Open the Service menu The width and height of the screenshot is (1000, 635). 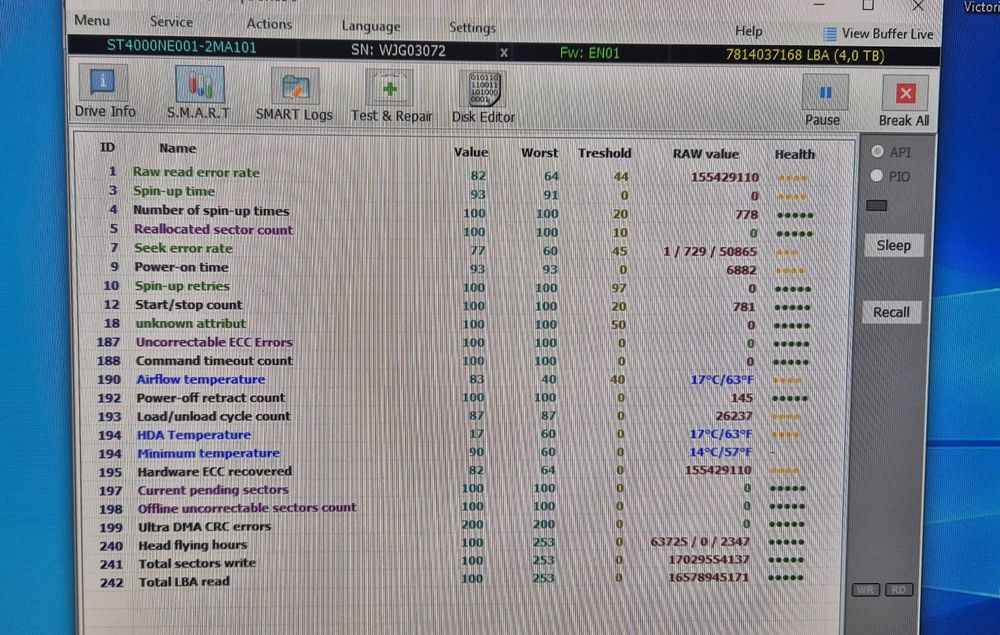pos(171,22)
